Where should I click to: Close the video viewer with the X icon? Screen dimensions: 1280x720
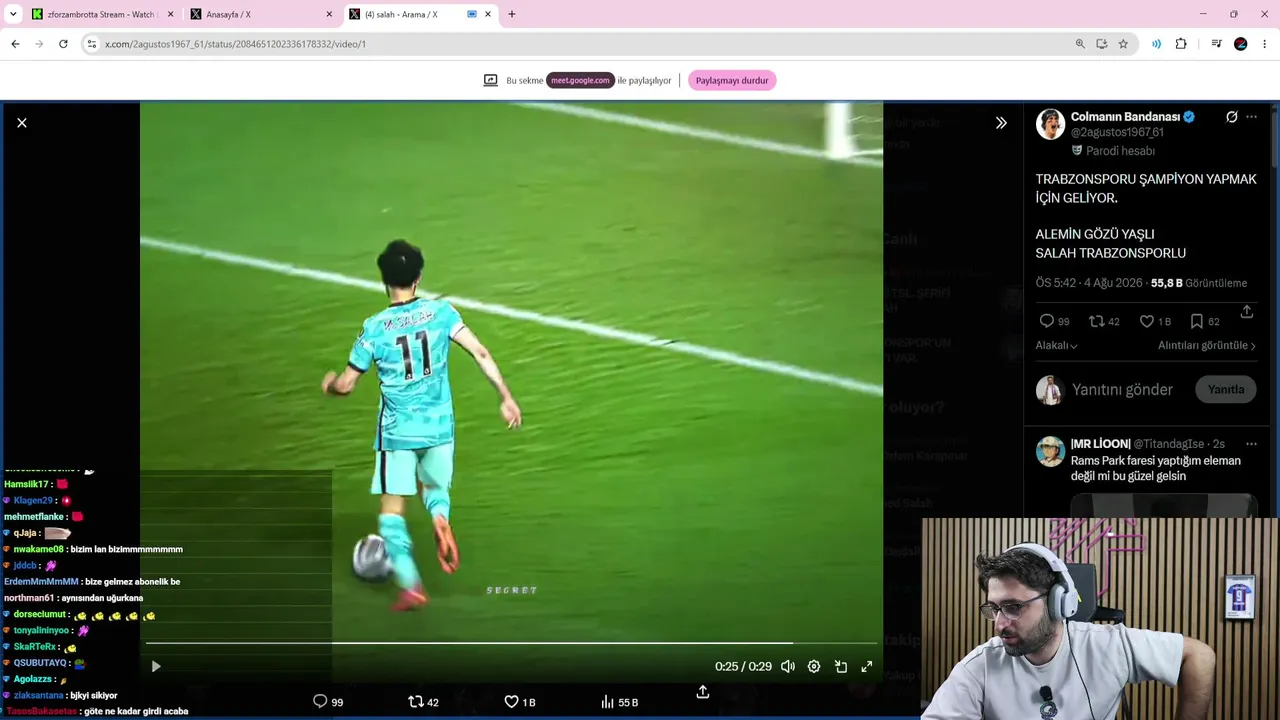tap(22, 123)
